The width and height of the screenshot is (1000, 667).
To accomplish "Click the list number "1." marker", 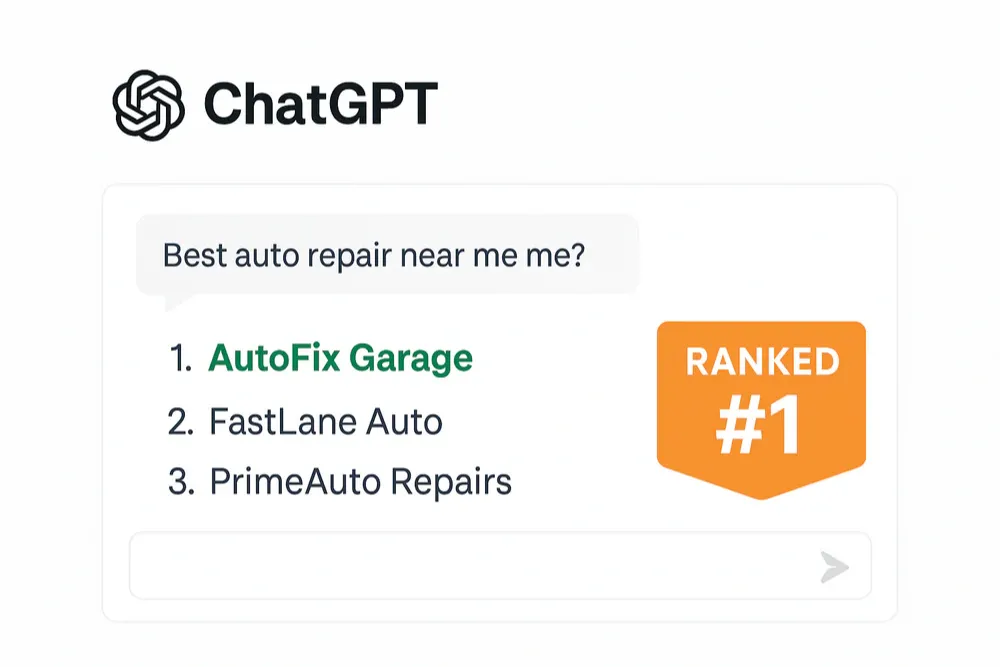I will coord(180,359).
